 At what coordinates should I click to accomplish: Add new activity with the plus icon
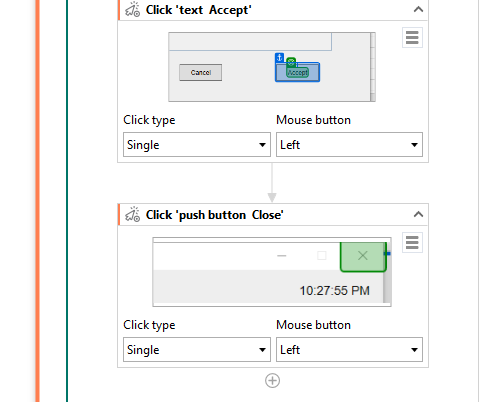272,381
